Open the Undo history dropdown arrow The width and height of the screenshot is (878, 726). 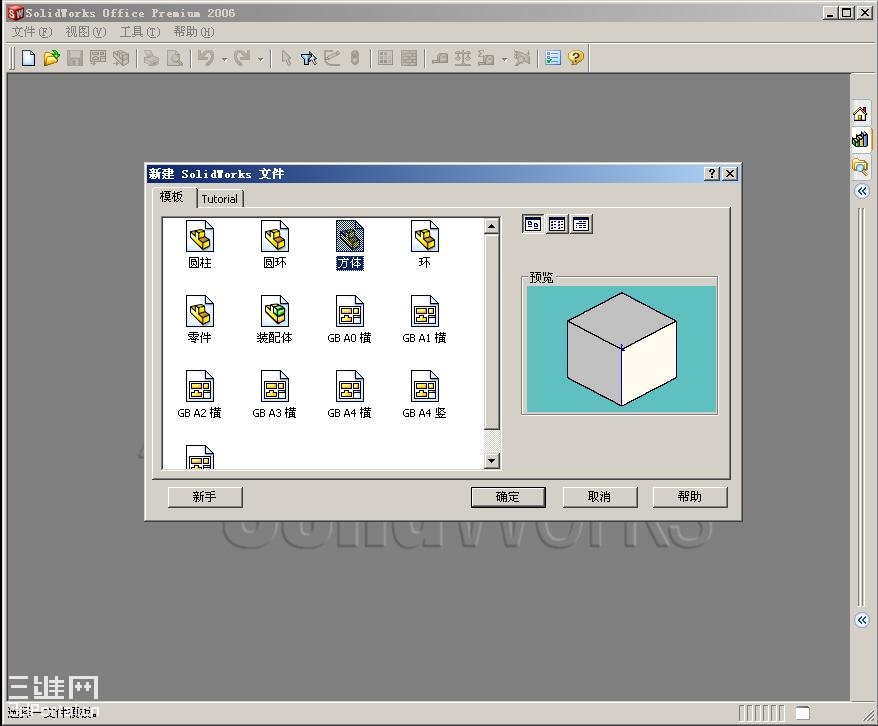click(x=224, y=59)
